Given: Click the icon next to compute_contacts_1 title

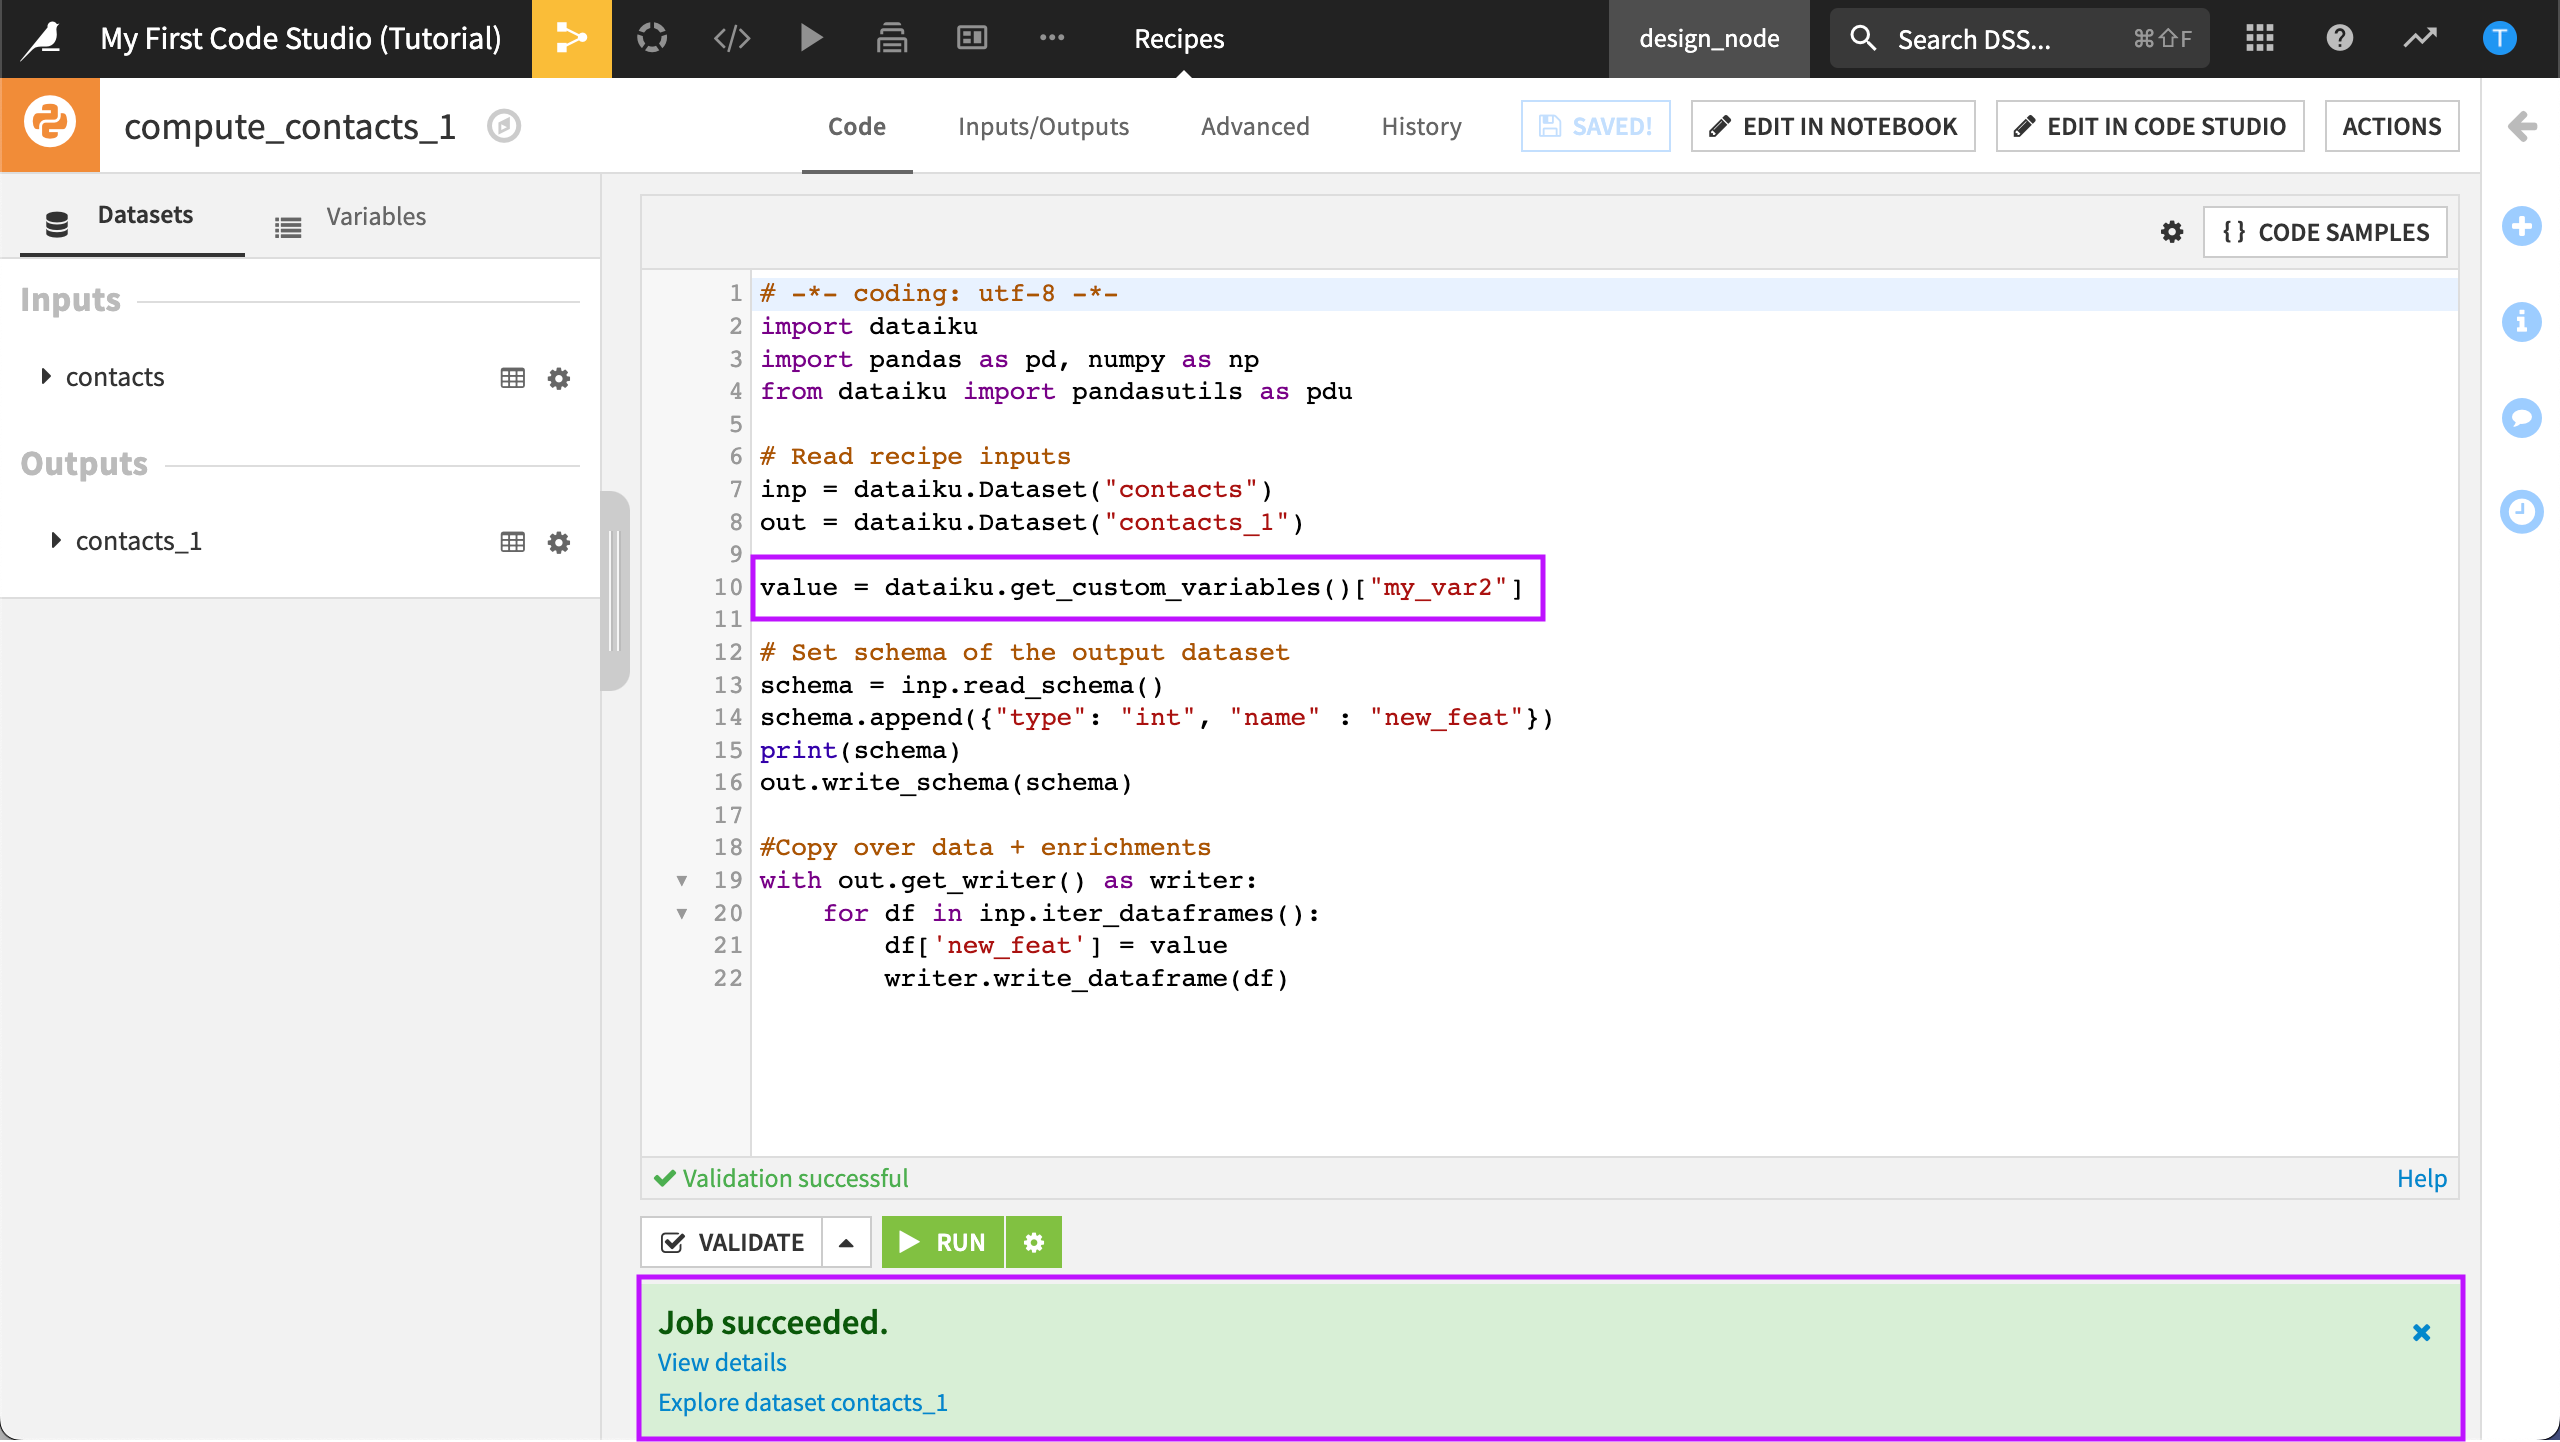Looking at the screenshot, I should [x=504, y=126].
